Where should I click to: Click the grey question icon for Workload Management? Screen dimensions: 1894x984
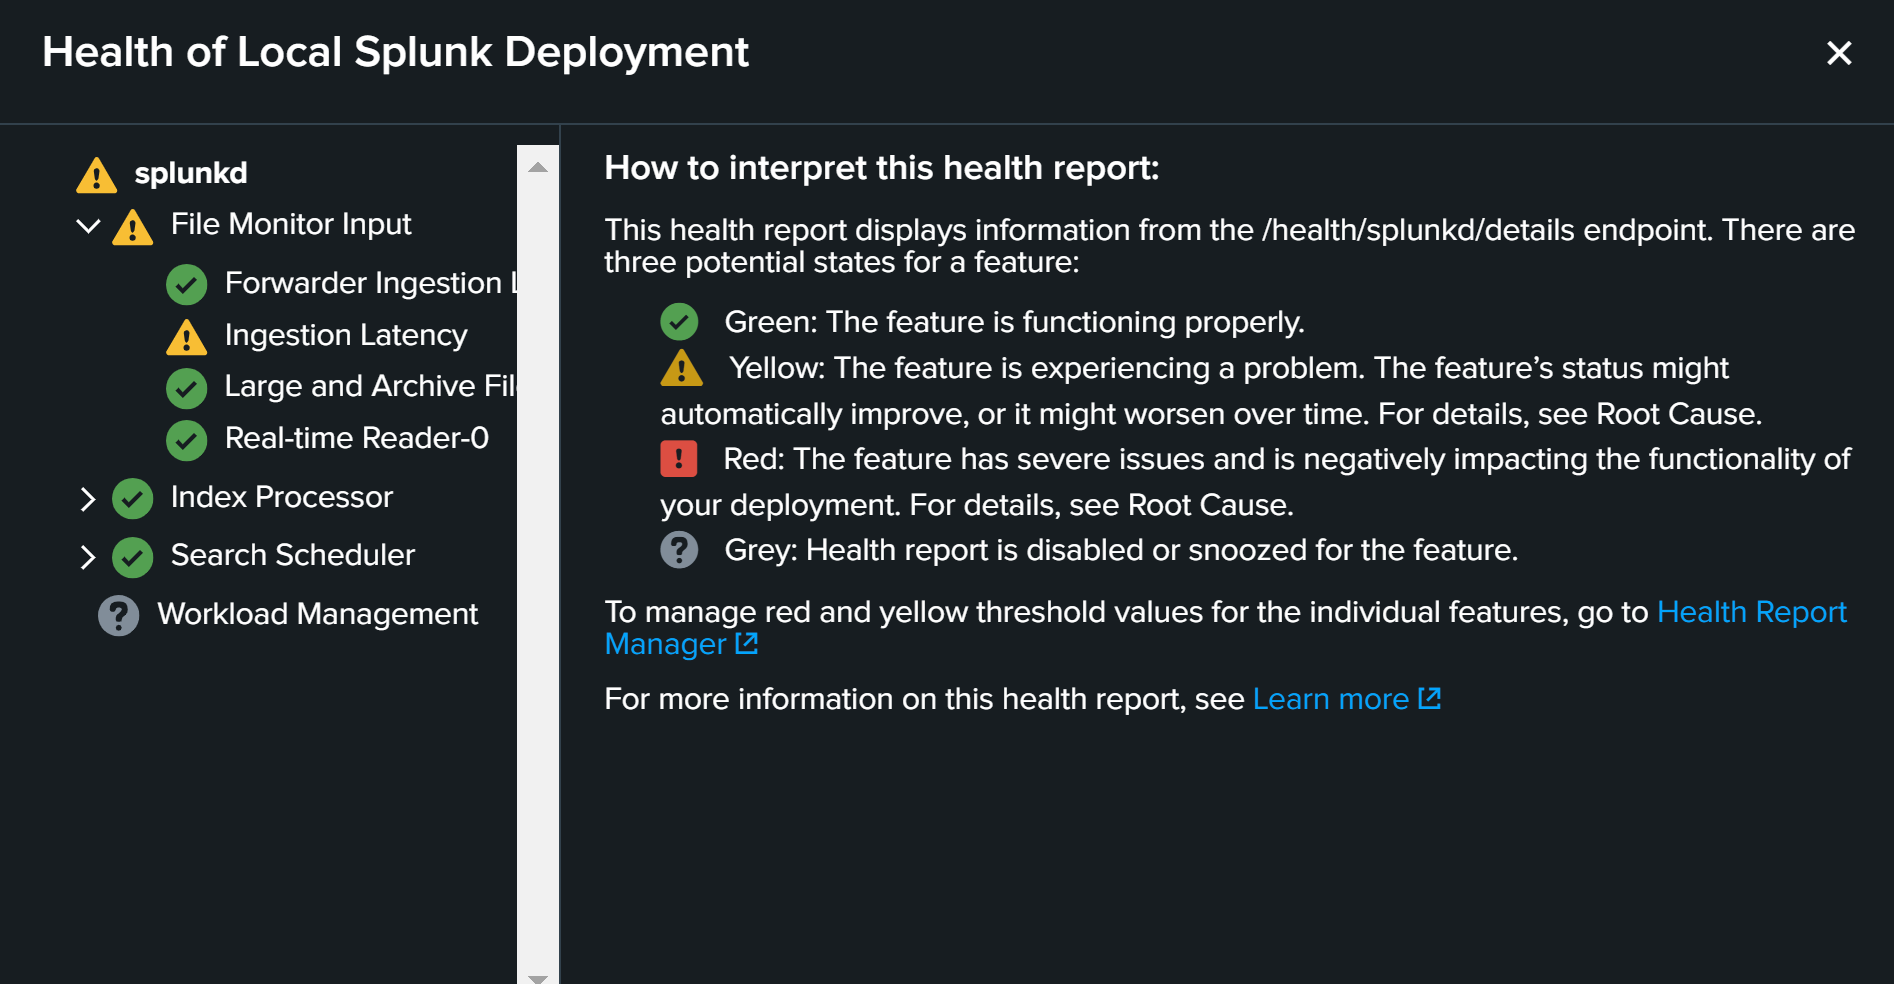(x=118, y=615)
